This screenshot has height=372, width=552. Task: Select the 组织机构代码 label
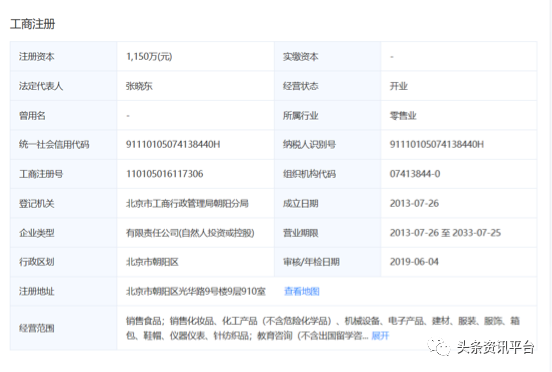[x=309, y=174]
